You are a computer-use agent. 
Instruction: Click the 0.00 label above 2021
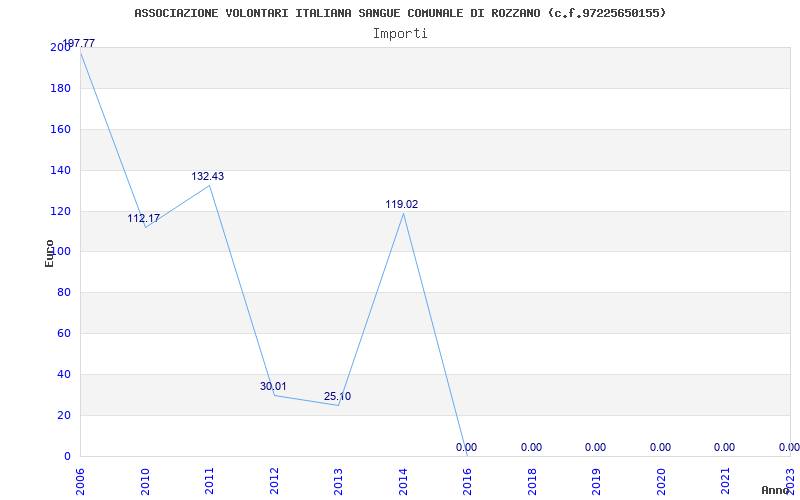724,447
